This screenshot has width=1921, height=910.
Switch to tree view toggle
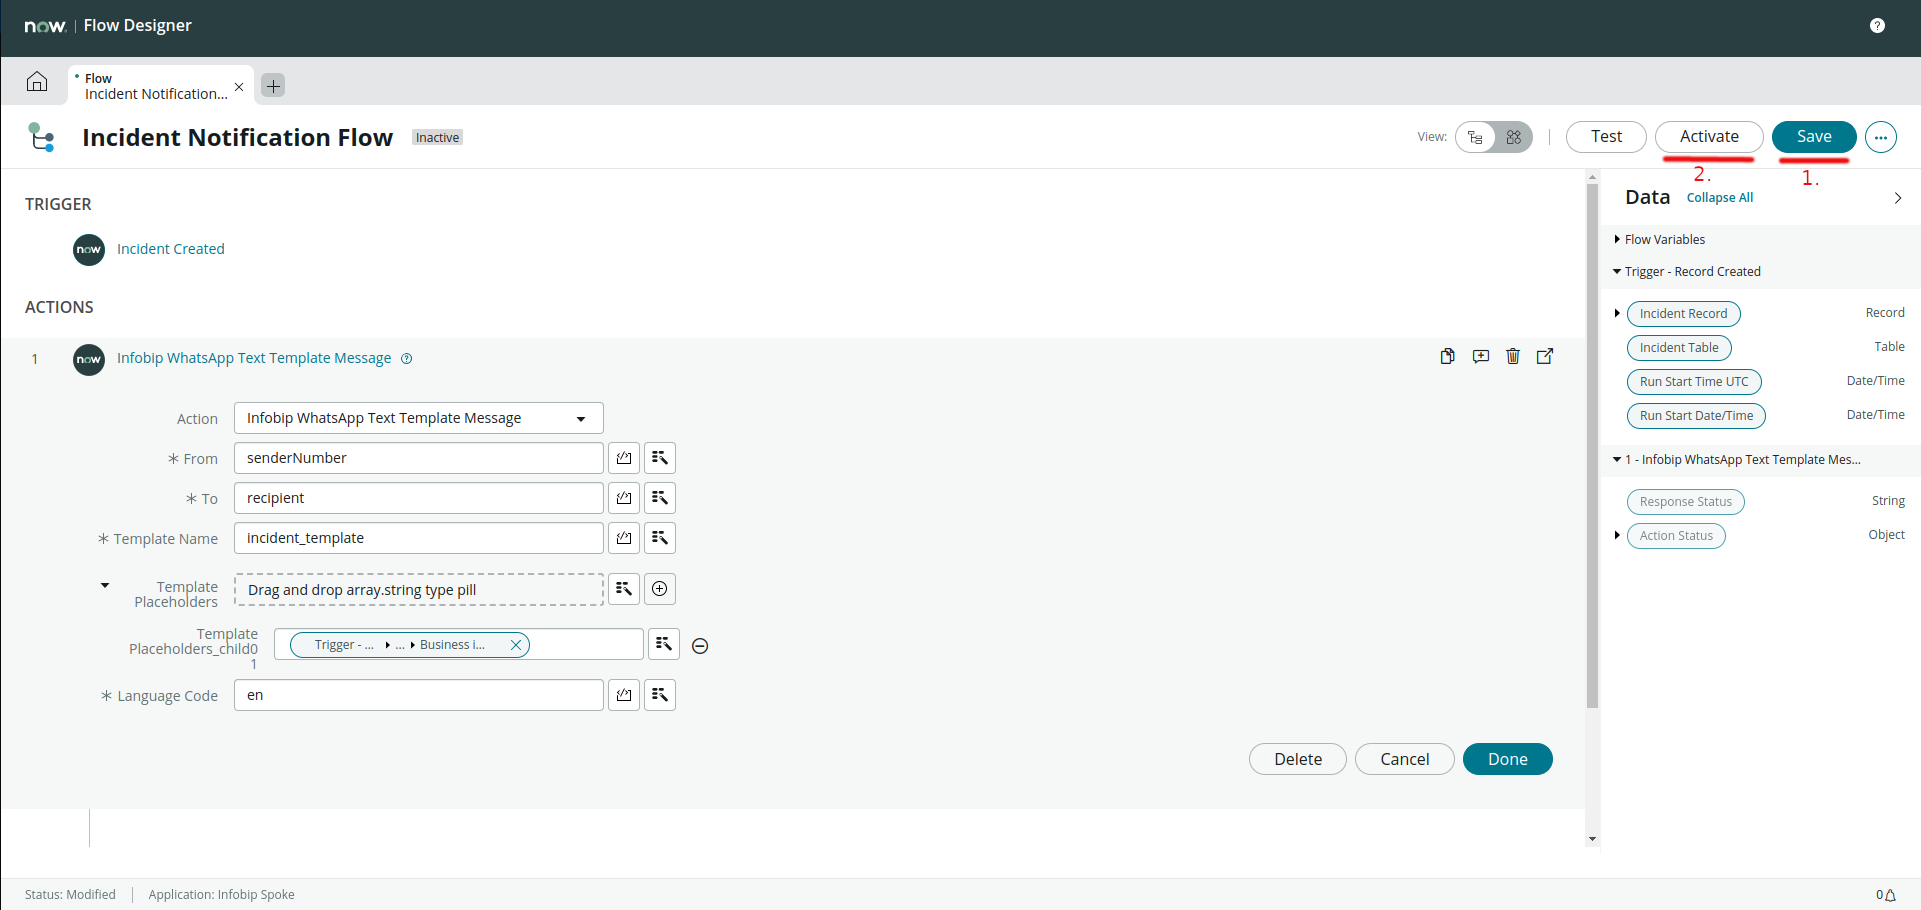pos(1476,137)
